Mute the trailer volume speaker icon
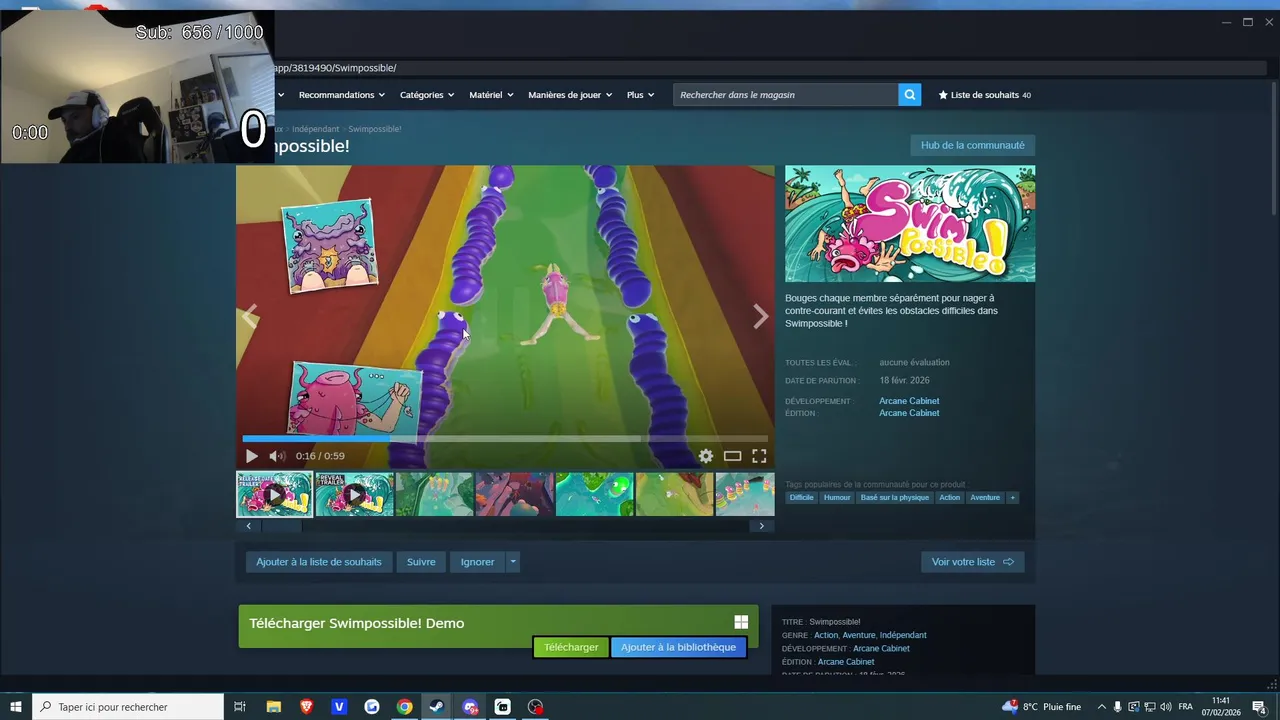 (x=277, y=456)
